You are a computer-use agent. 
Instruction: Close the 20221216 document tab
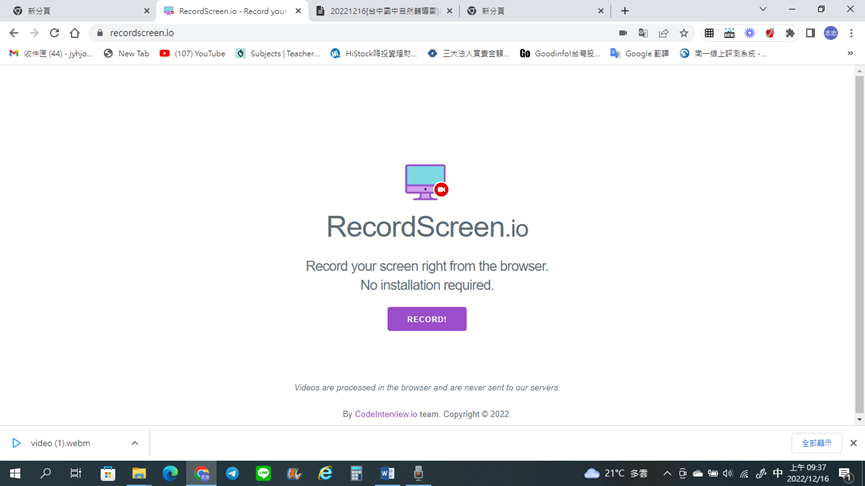(x=450, y=11)
